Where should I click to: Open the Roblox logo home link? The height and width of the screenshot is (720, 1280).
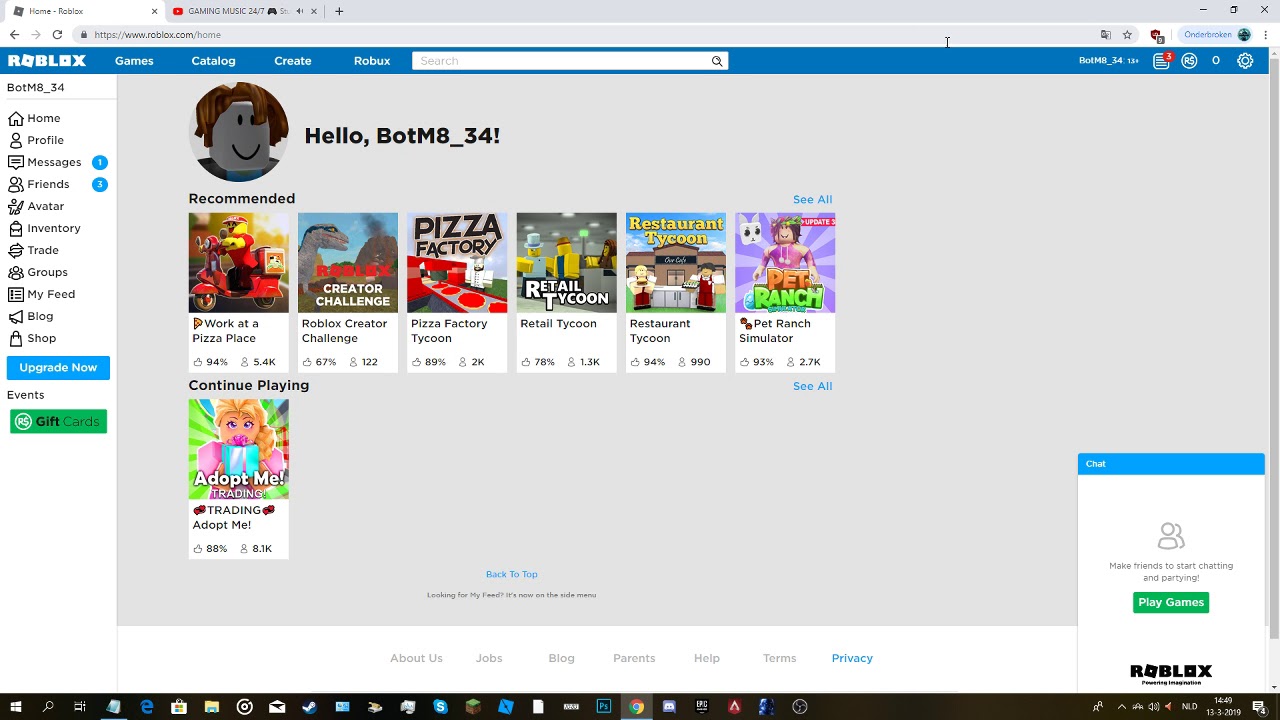[x=47, y=61]
